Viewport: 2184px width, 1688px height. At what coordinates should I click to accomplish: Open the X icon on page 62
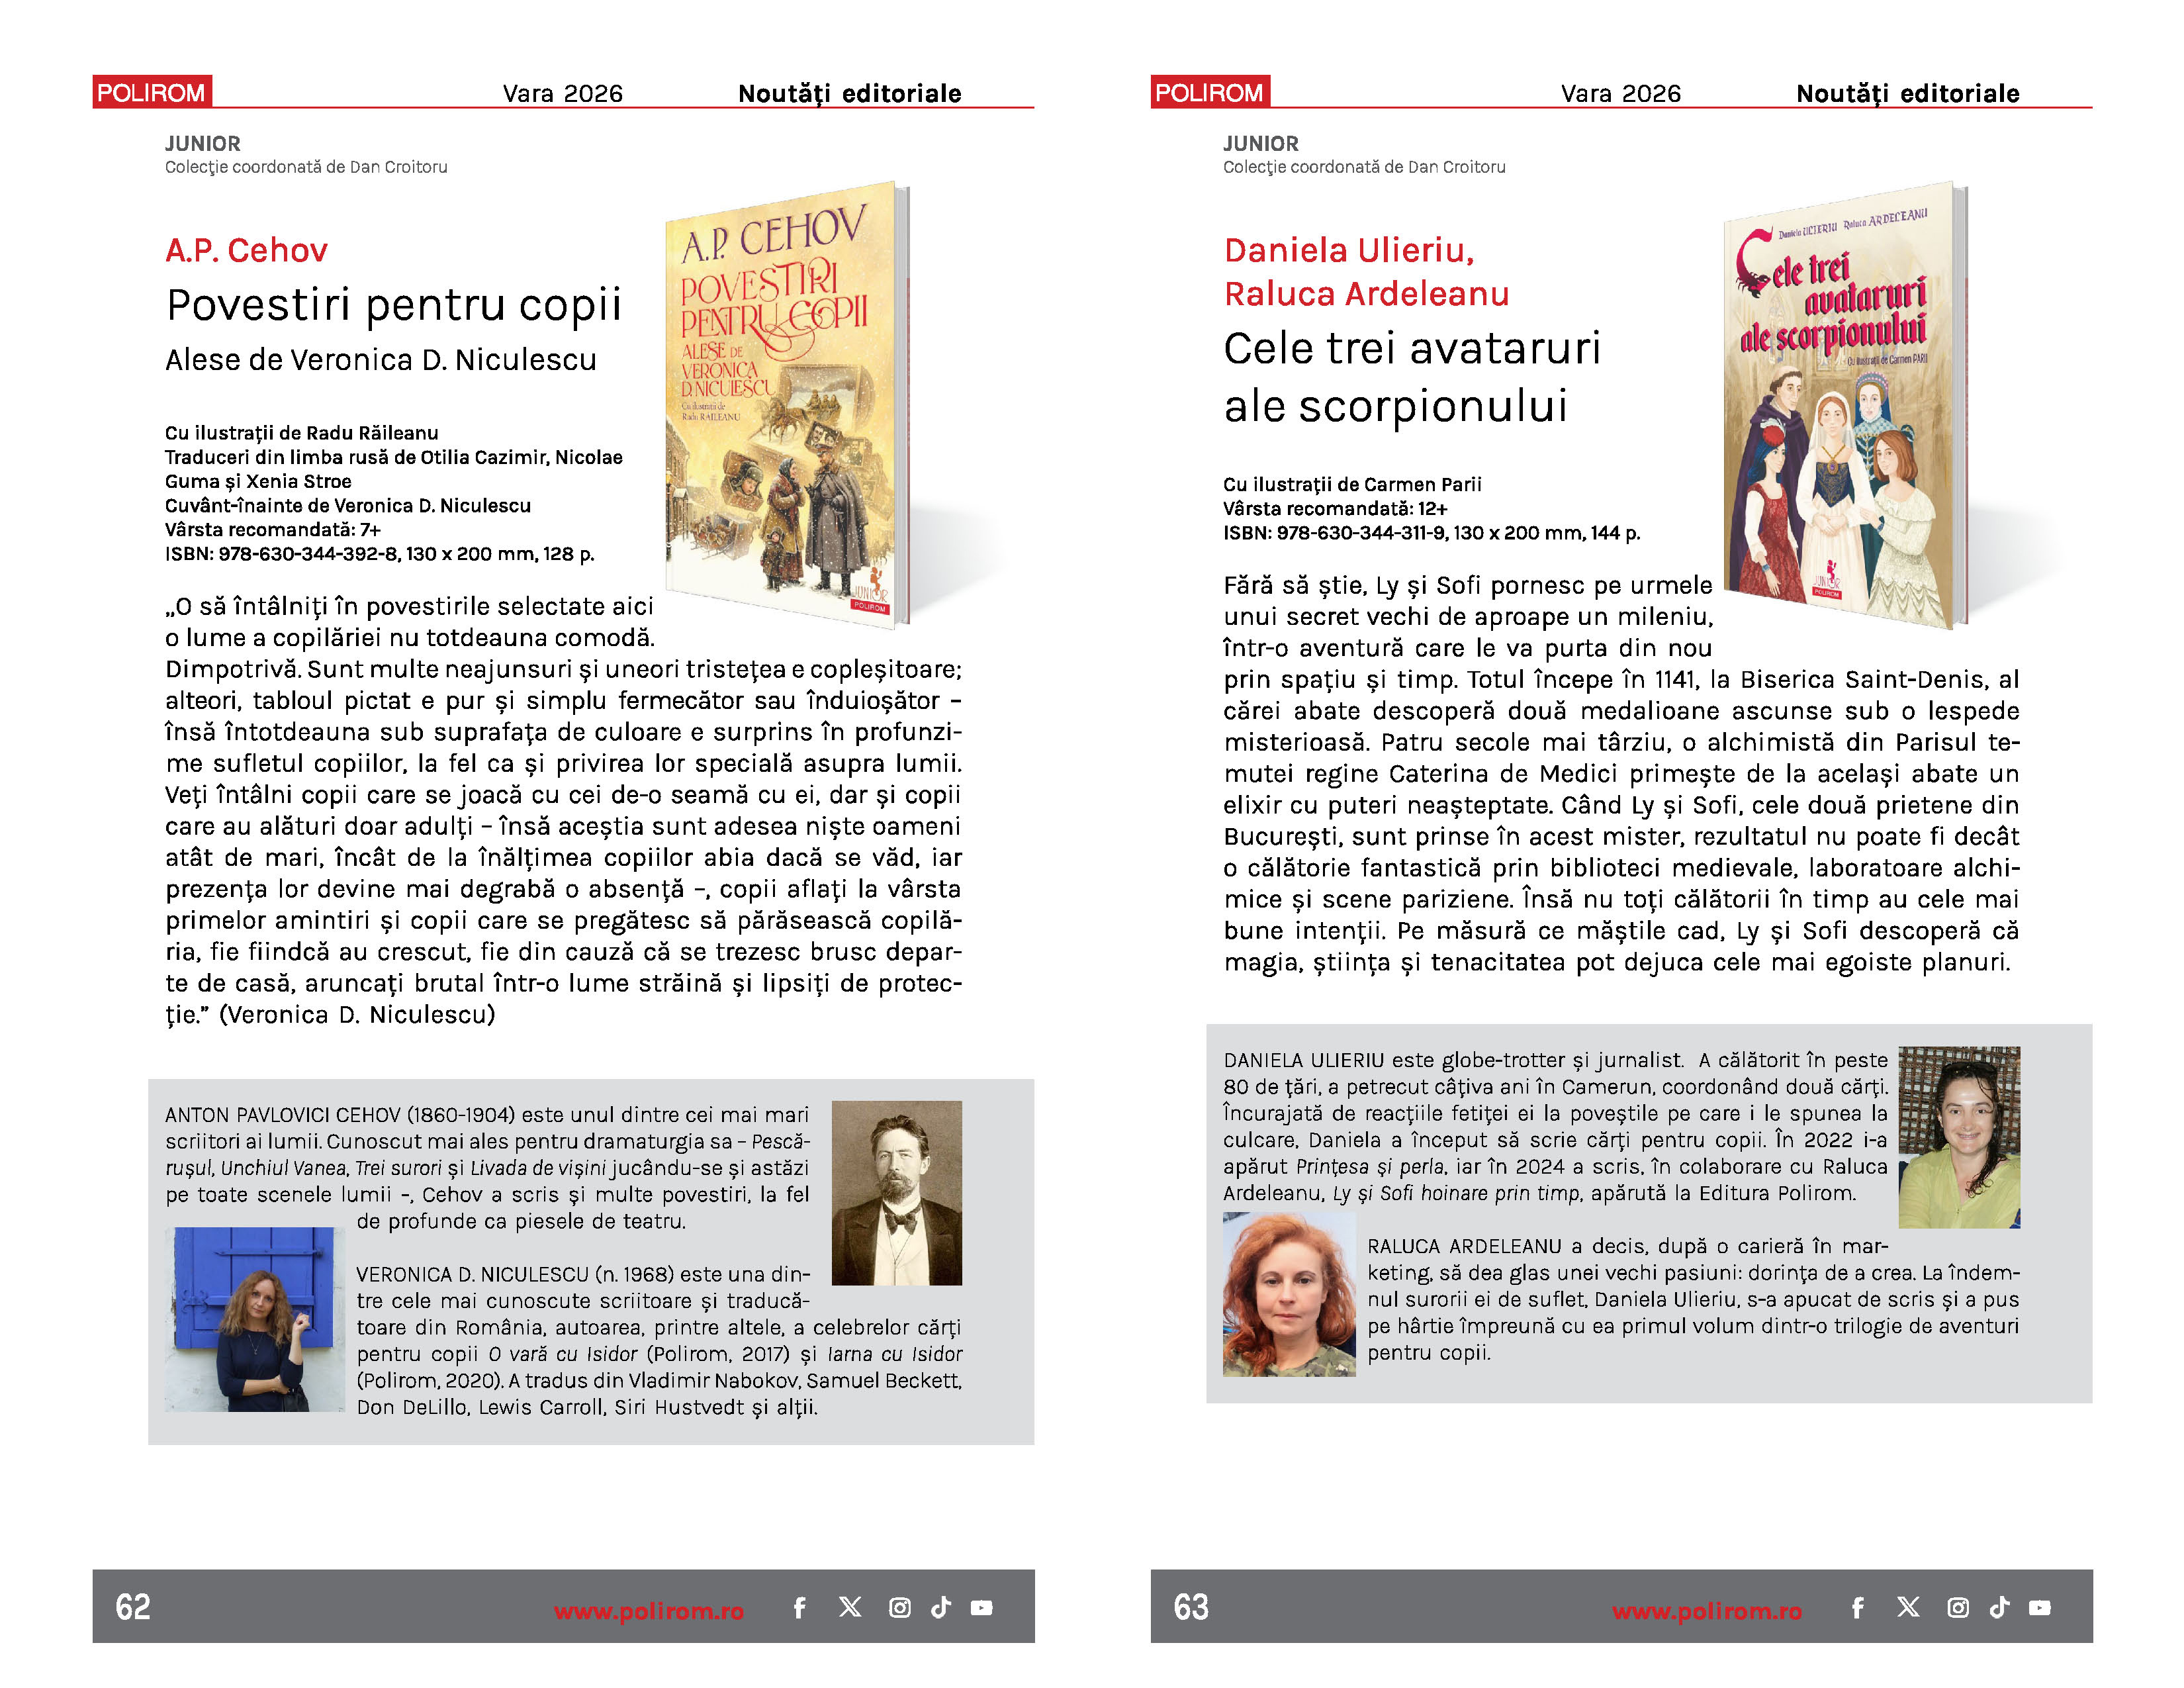[850, 1607]
